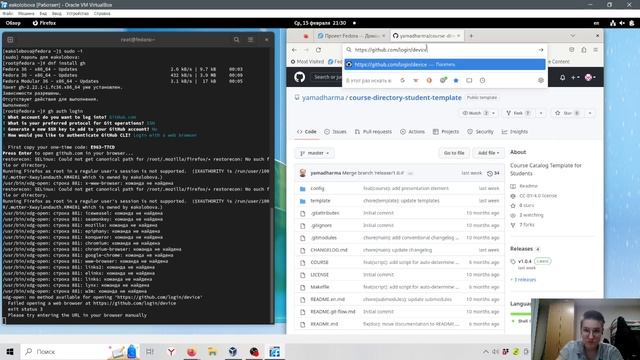Switch to the Issues tab
The width and height of the screenshot is (640, 360).
(x=336, y=132)
